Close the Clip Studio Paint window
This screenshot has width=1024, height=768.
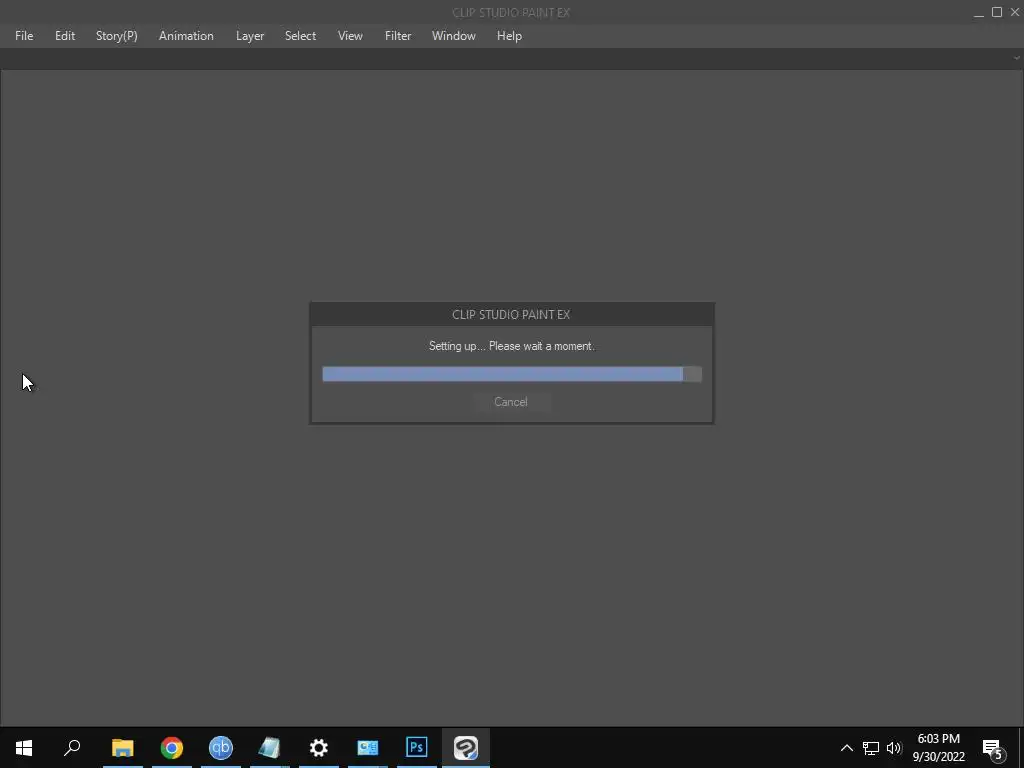coord(1015,12)
